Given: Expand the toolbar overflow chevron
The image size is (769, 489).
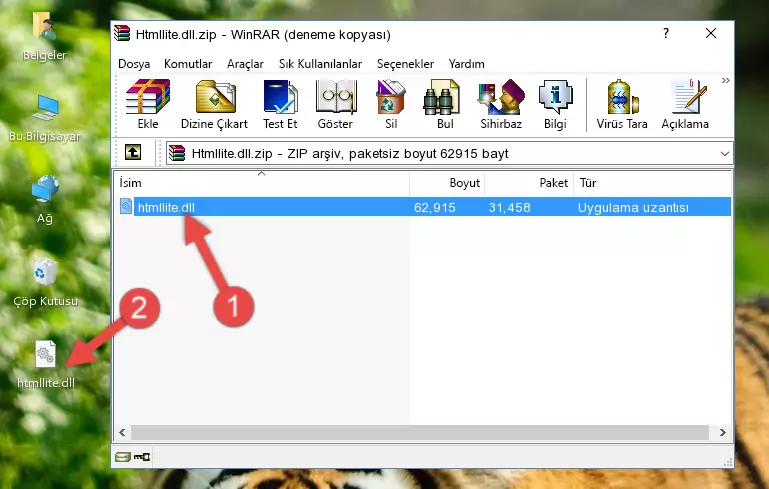Looking at the screenshot, I should 725,81.
